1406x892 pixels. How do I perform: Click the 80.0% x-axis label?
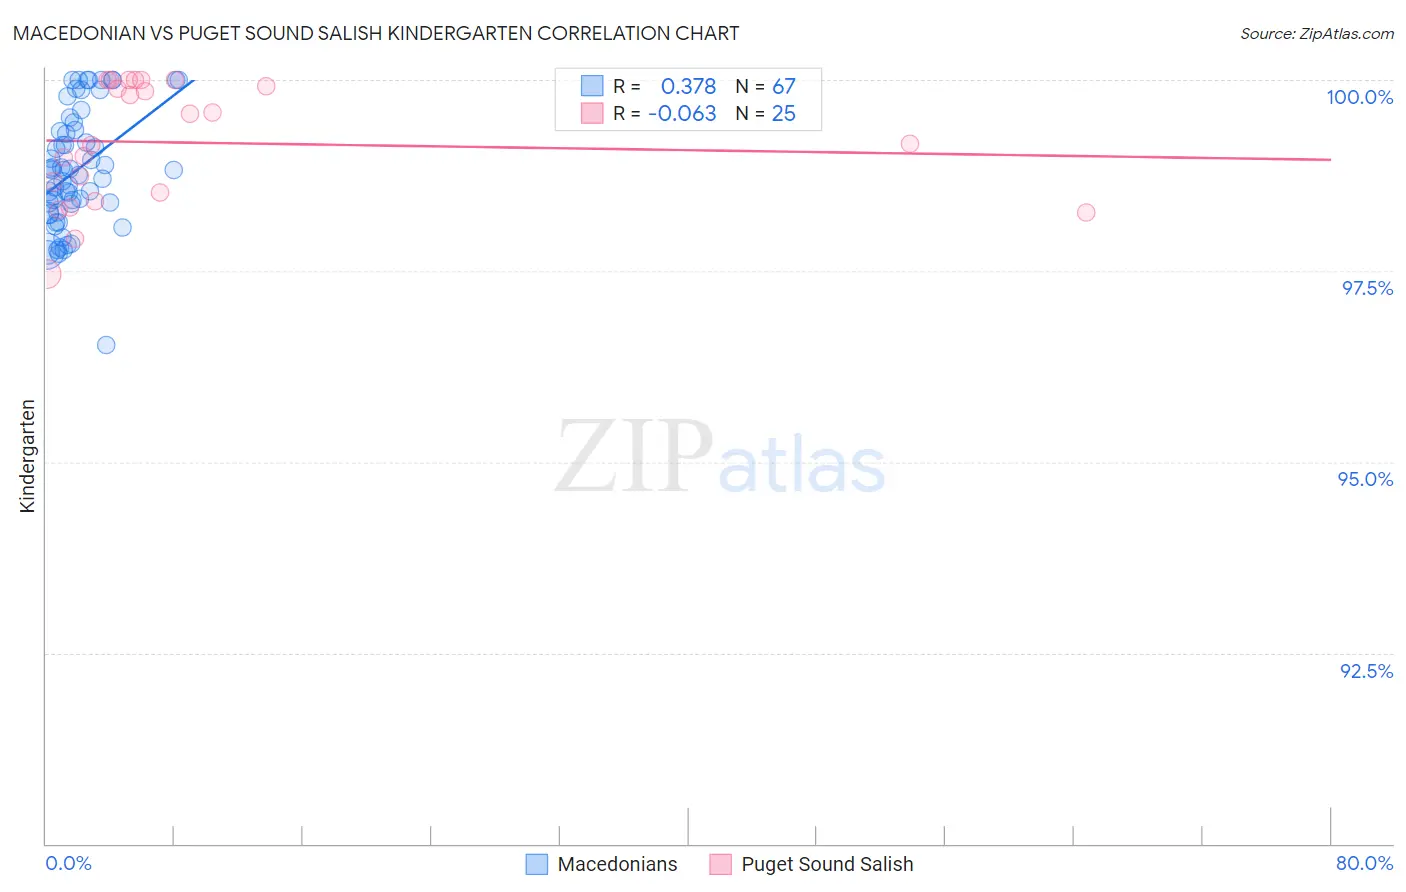(1364, 863)
